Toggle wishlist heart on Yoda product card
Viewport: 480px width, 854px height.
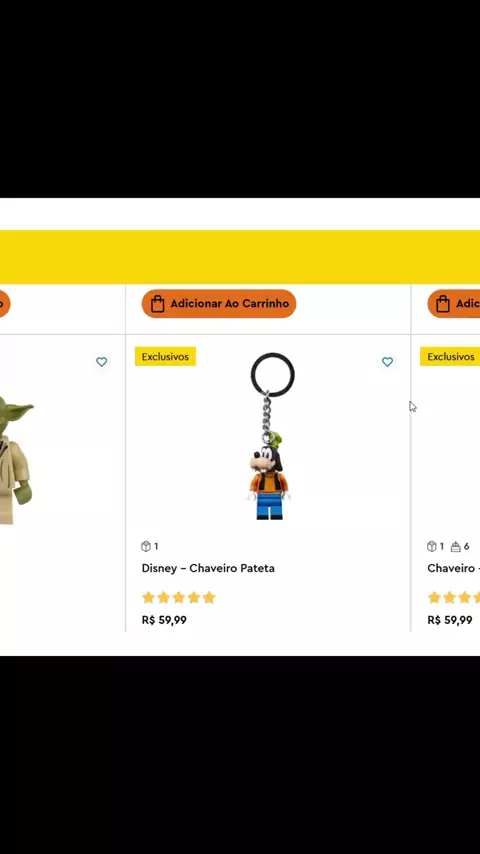101,362
